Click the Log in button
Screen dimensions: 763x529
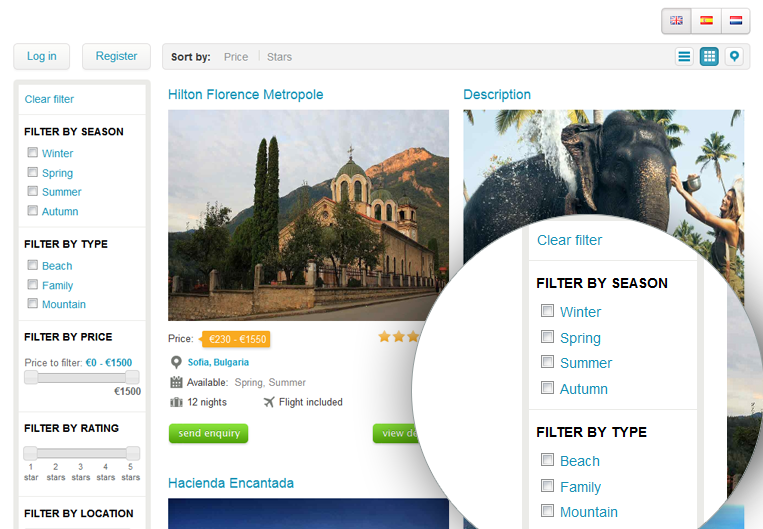pyautogui.click(x=42, y=56)
